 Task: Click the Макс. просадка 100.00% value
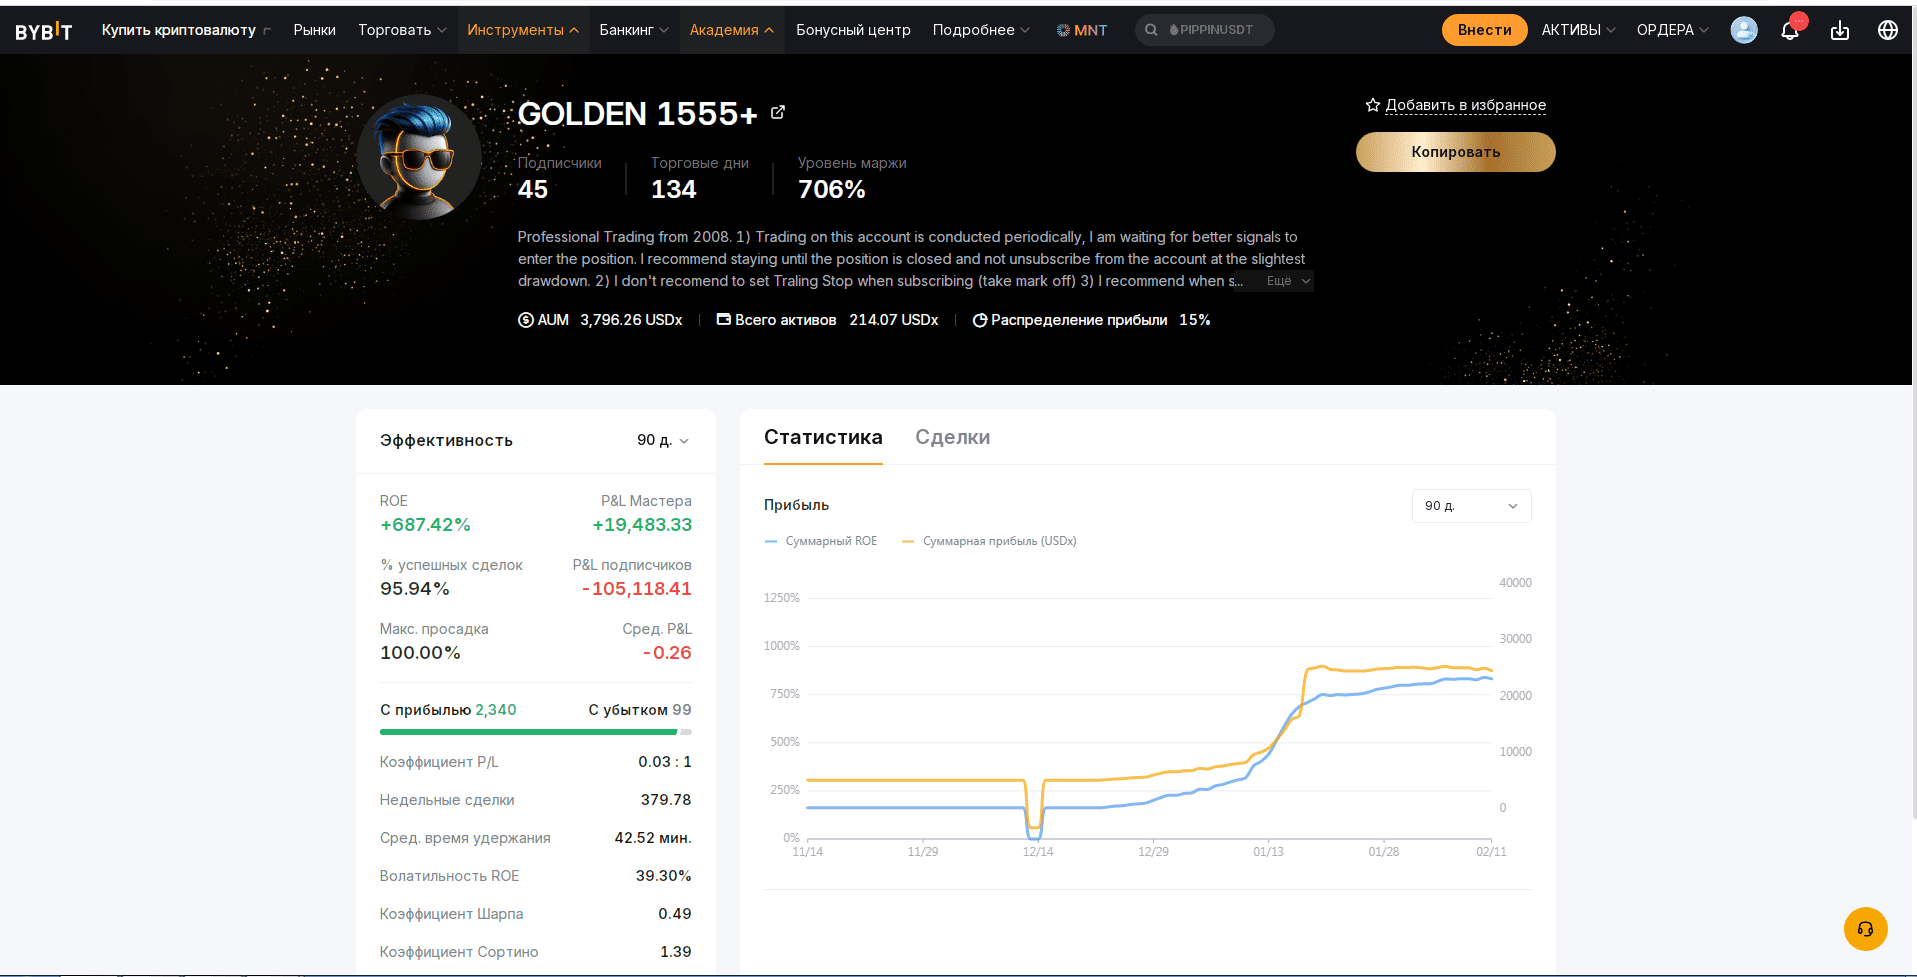[420, 653]
